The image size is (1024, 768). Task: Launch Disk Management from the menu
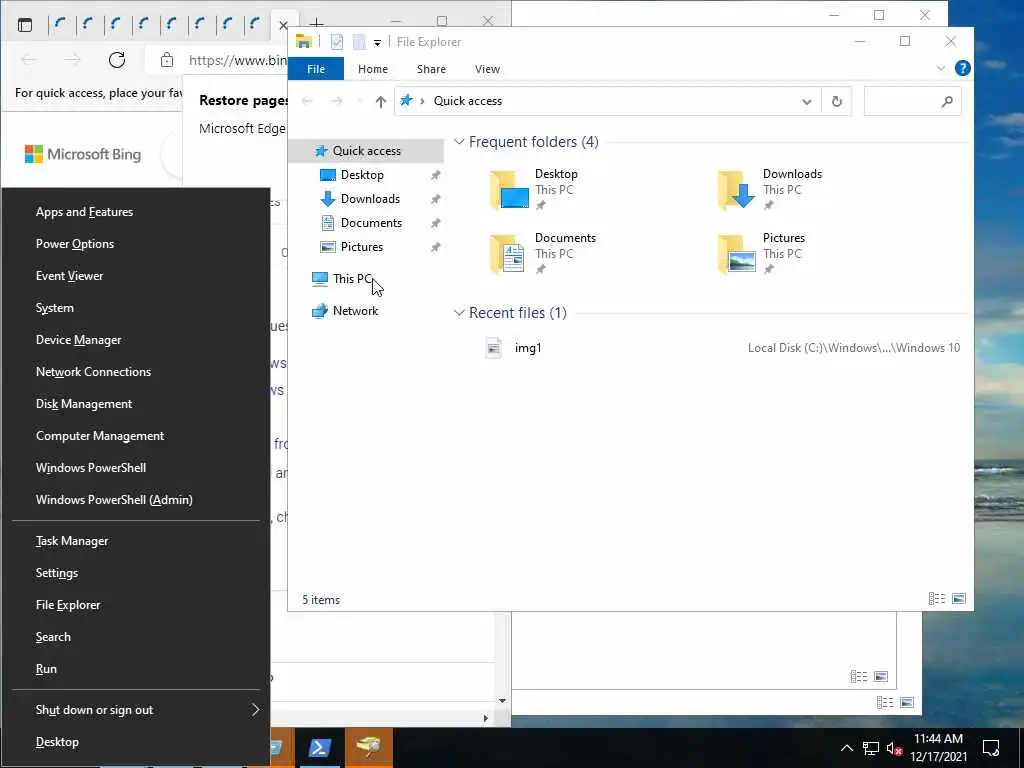(x=84, y=404)
